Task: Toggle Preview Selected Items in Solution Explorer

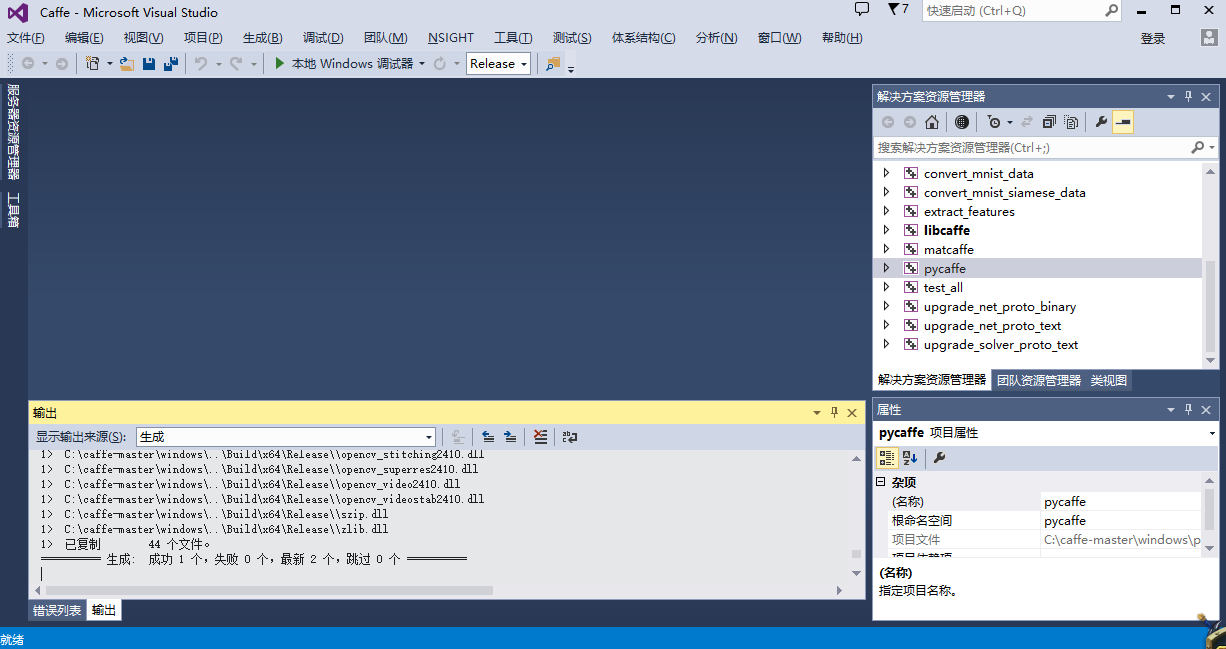Action: [1123, 122]
